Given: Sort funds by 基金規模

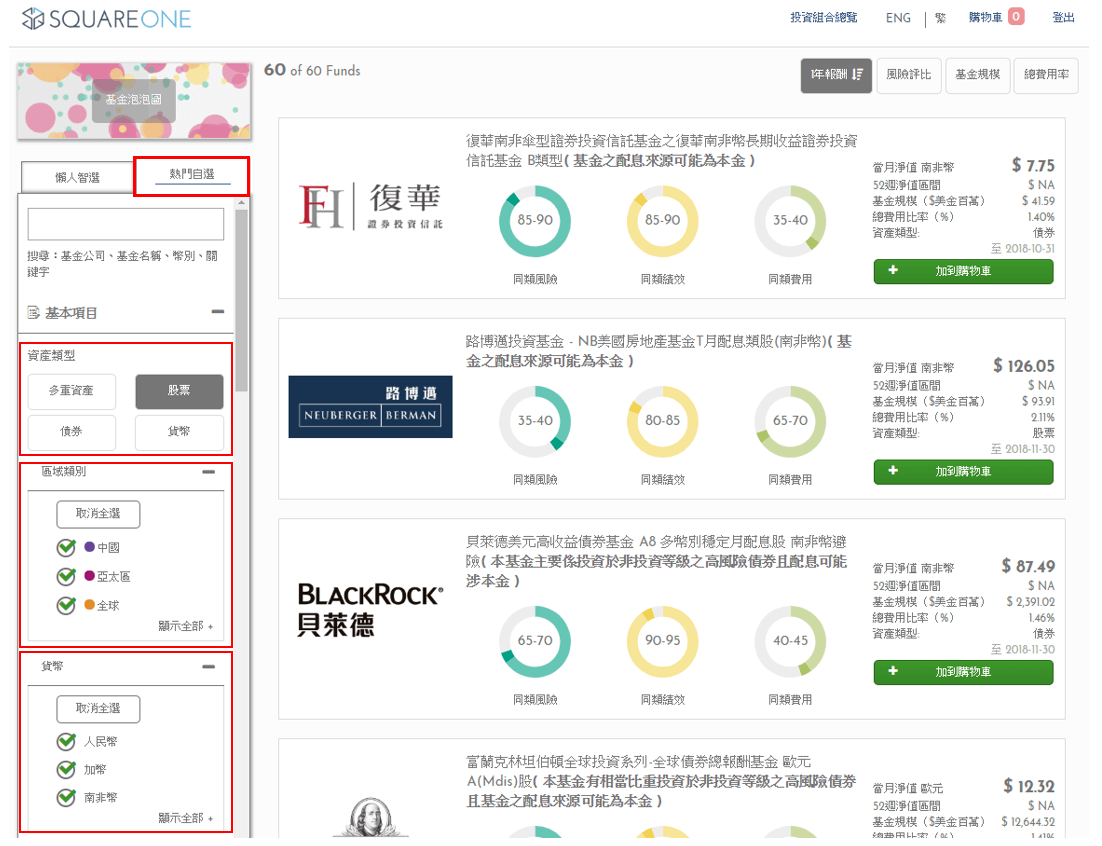Looking at the screenshot, I should pyautogui.click(x=978, y=75).
